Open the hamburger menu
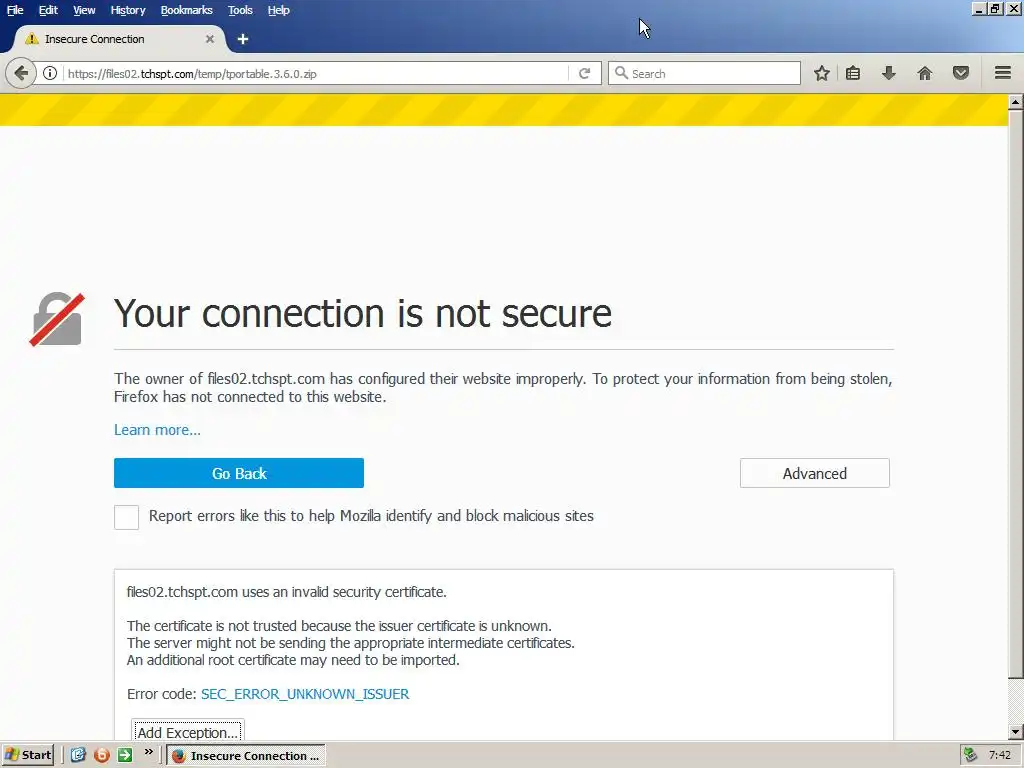Image resolution: width=1024 pixels, height=768 pixels. pos(1003,73)
